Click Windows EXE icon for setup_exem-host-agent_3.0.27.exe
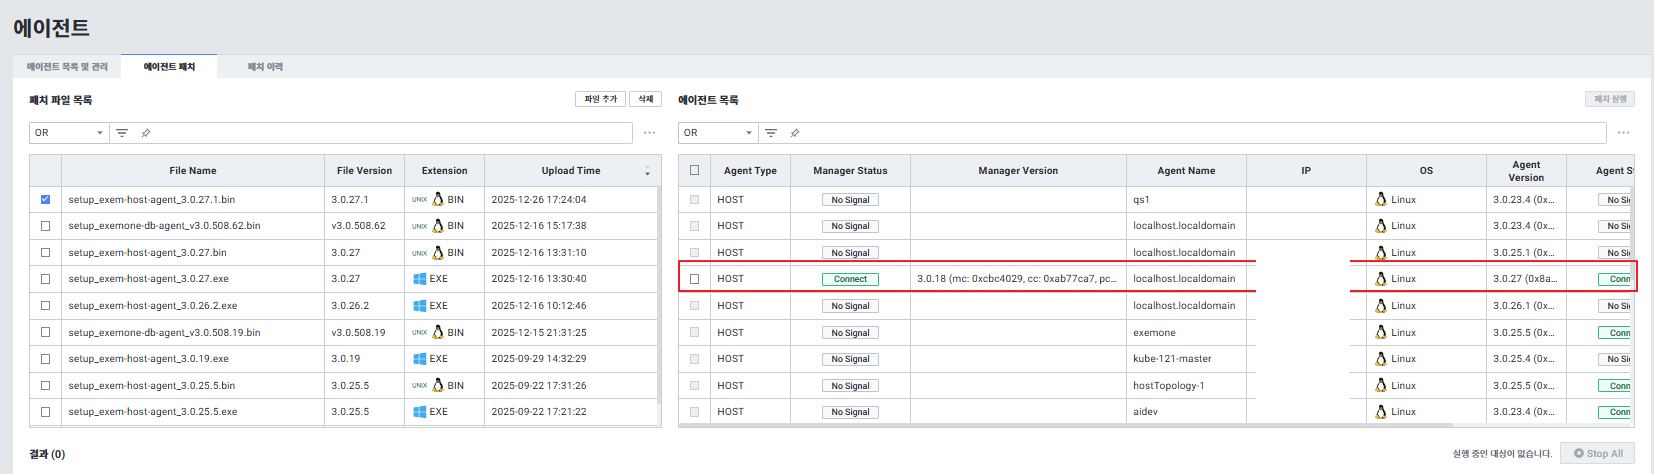The width and height of the screenshot is (1654, 474). pos(420,279)
